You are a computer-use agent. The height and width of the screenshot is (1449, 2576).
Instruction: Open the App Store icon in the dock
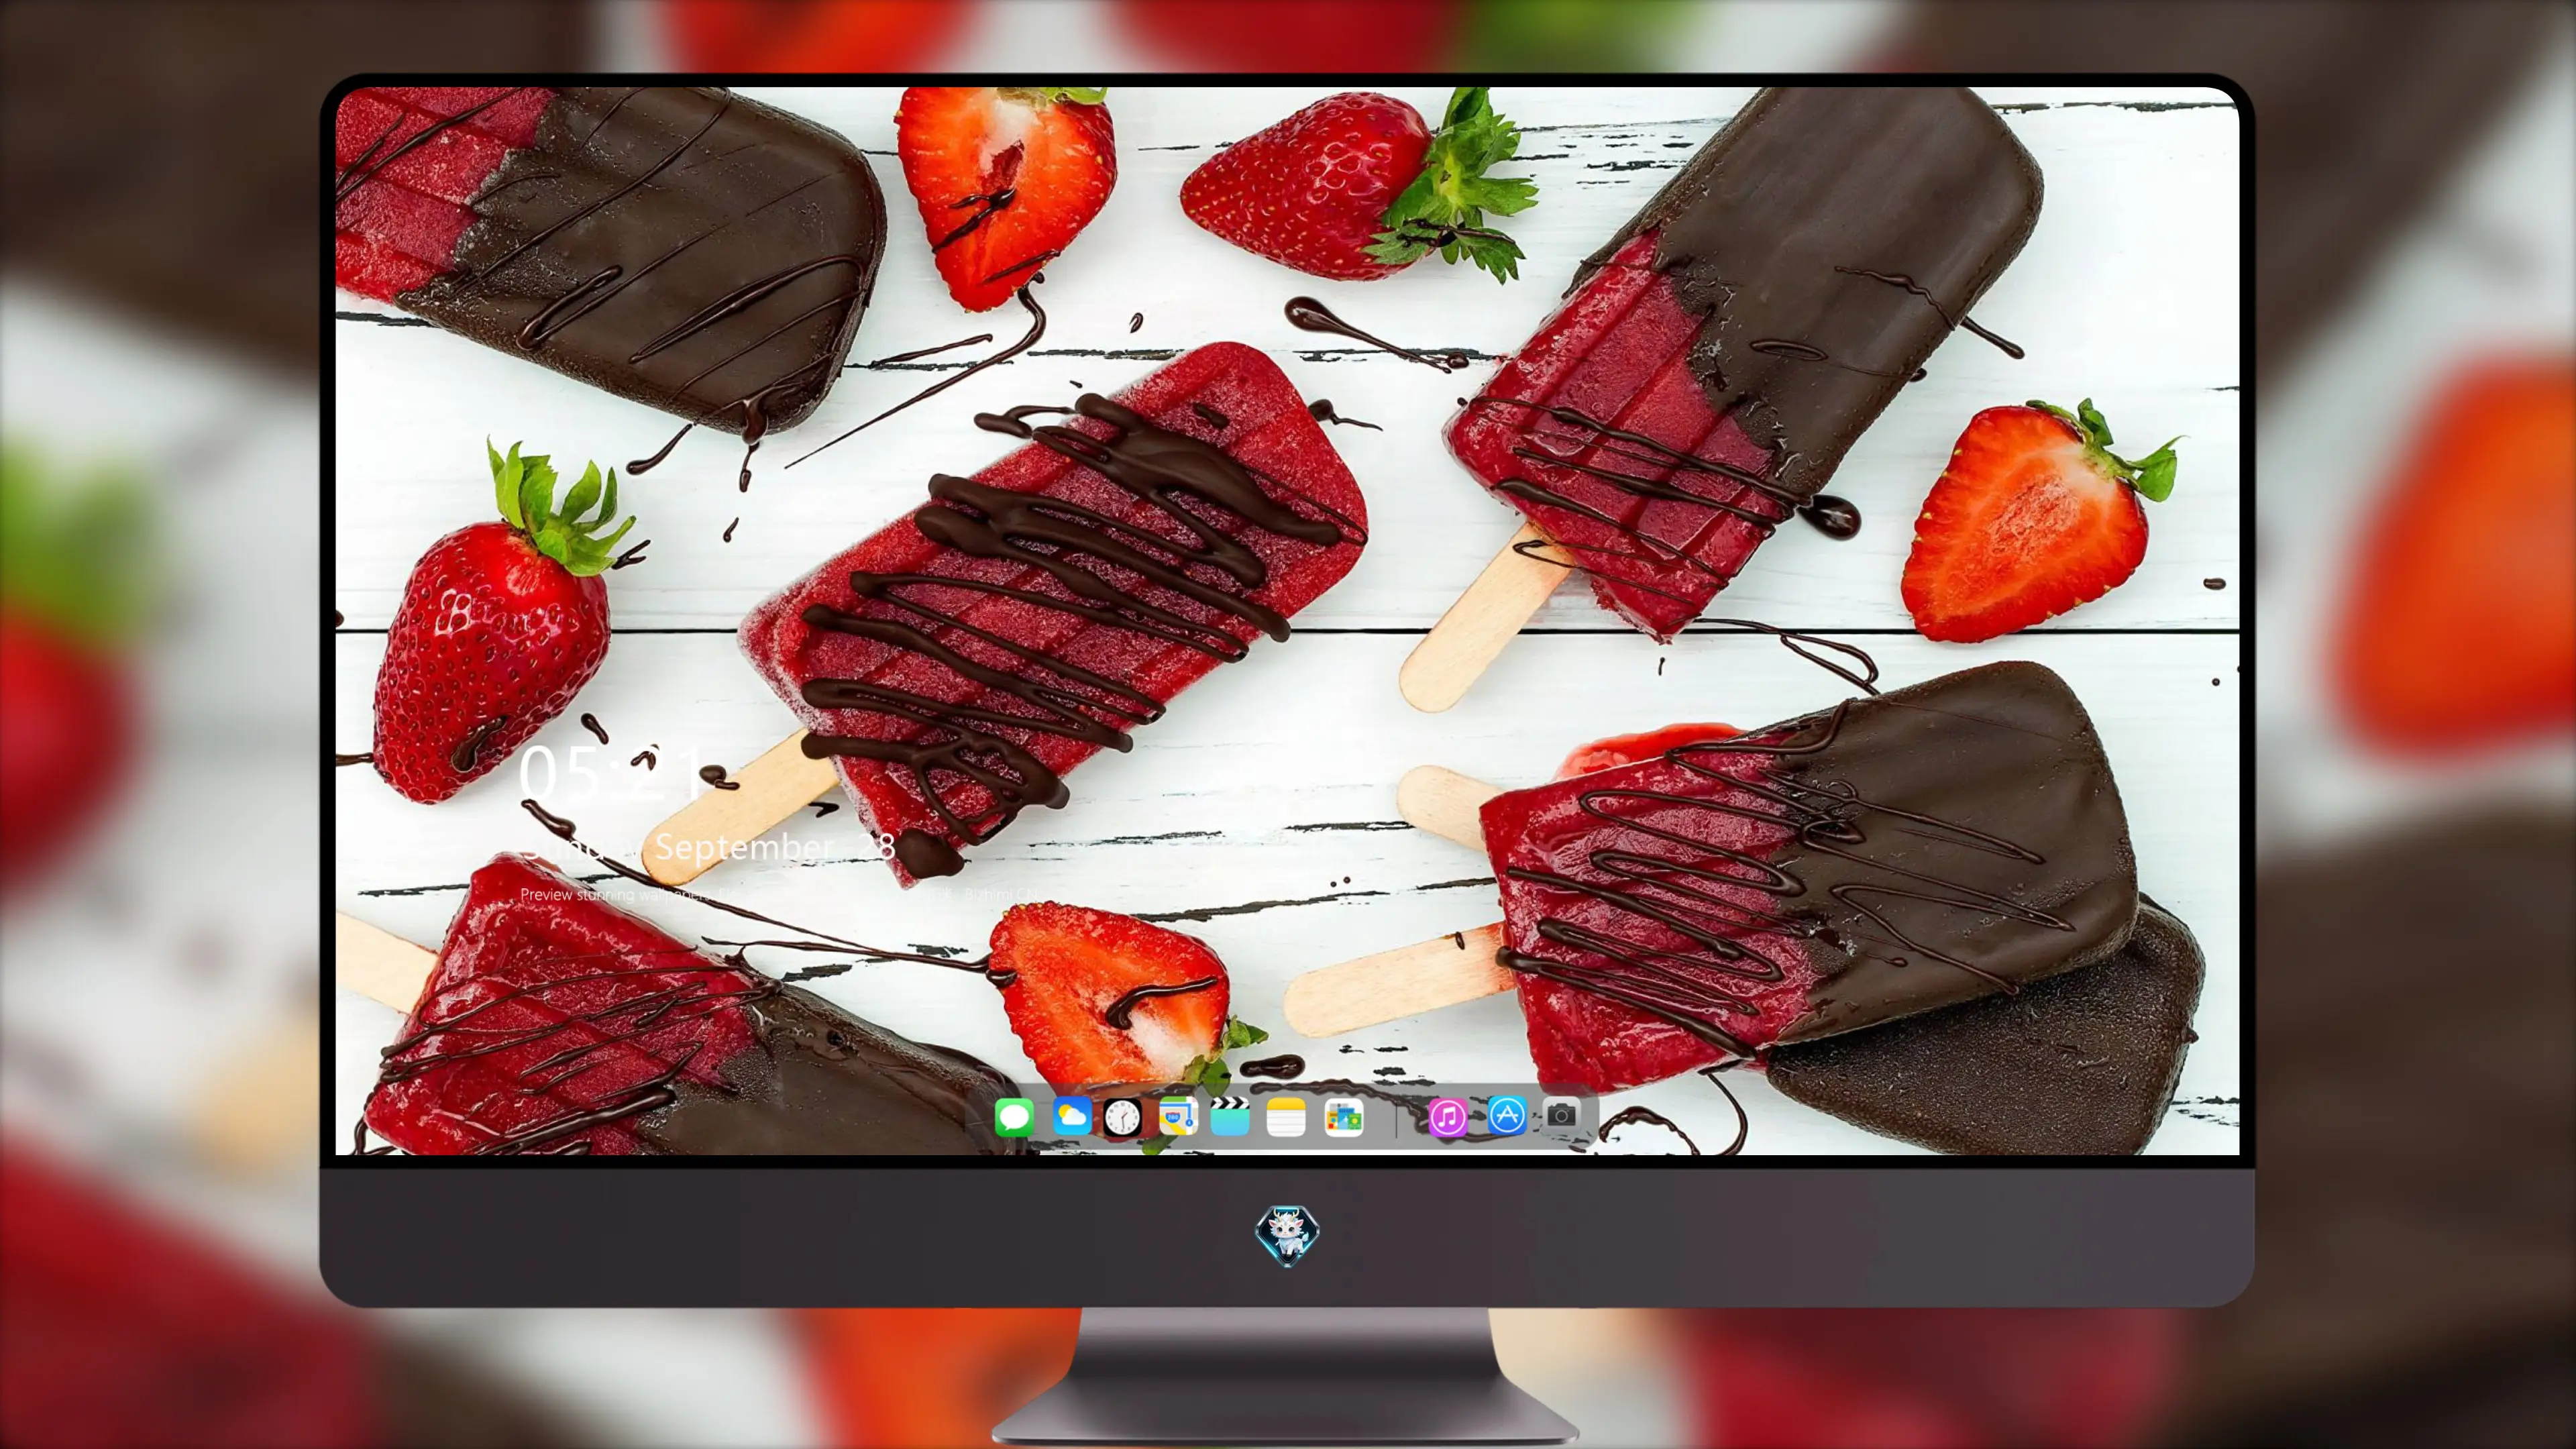[1506, 1115]
